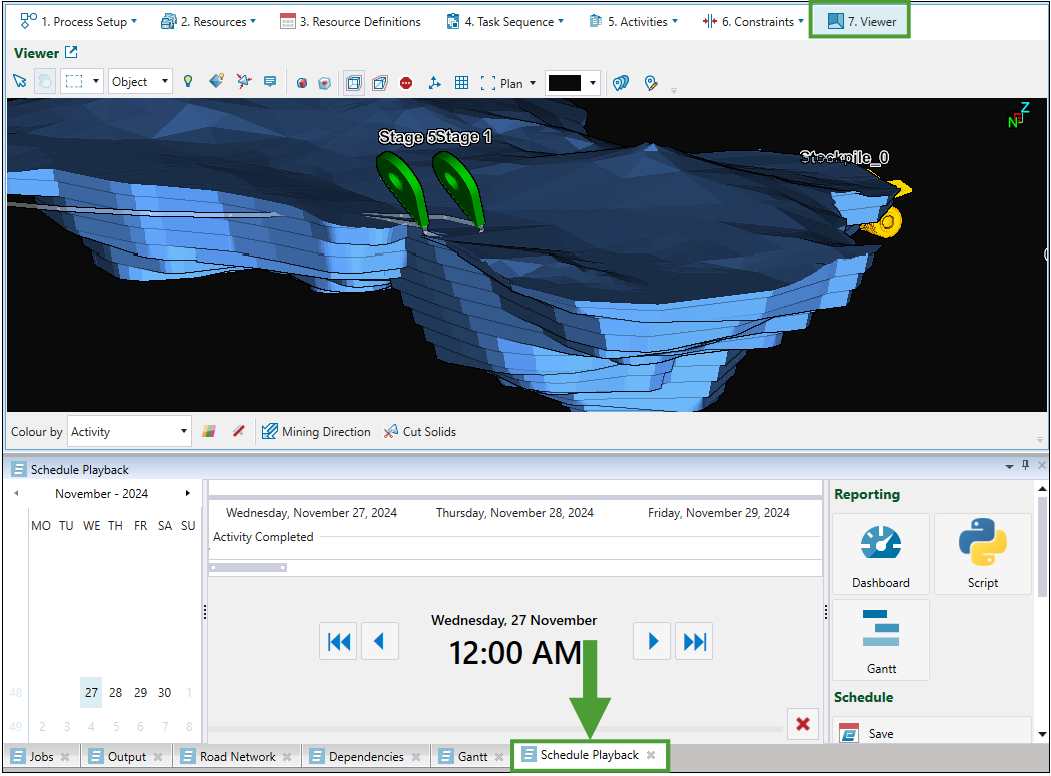Open the Colour by Activity dropdown
Screen dimensions: 1051x776
click(129, 432)
